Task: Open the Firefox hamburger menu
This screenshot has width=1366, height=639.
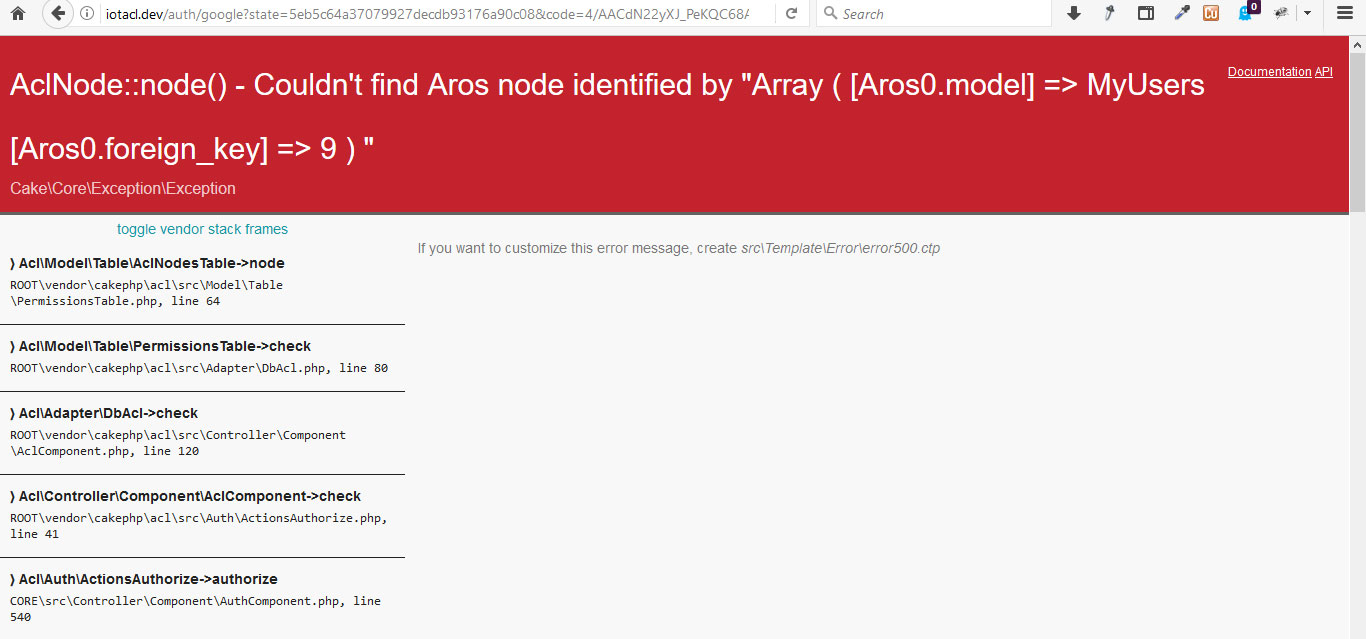Action: [x=1343, y=13]
